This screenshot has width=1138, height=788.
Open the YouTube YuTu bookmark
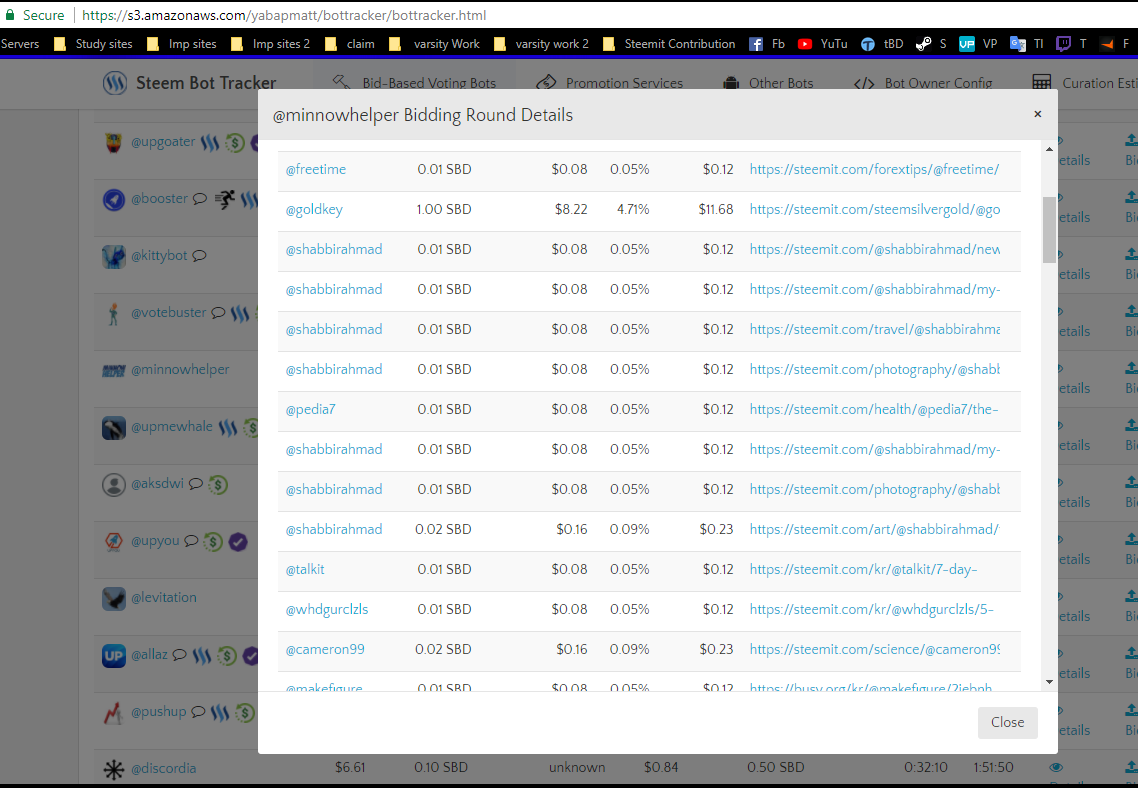[822, 44]
